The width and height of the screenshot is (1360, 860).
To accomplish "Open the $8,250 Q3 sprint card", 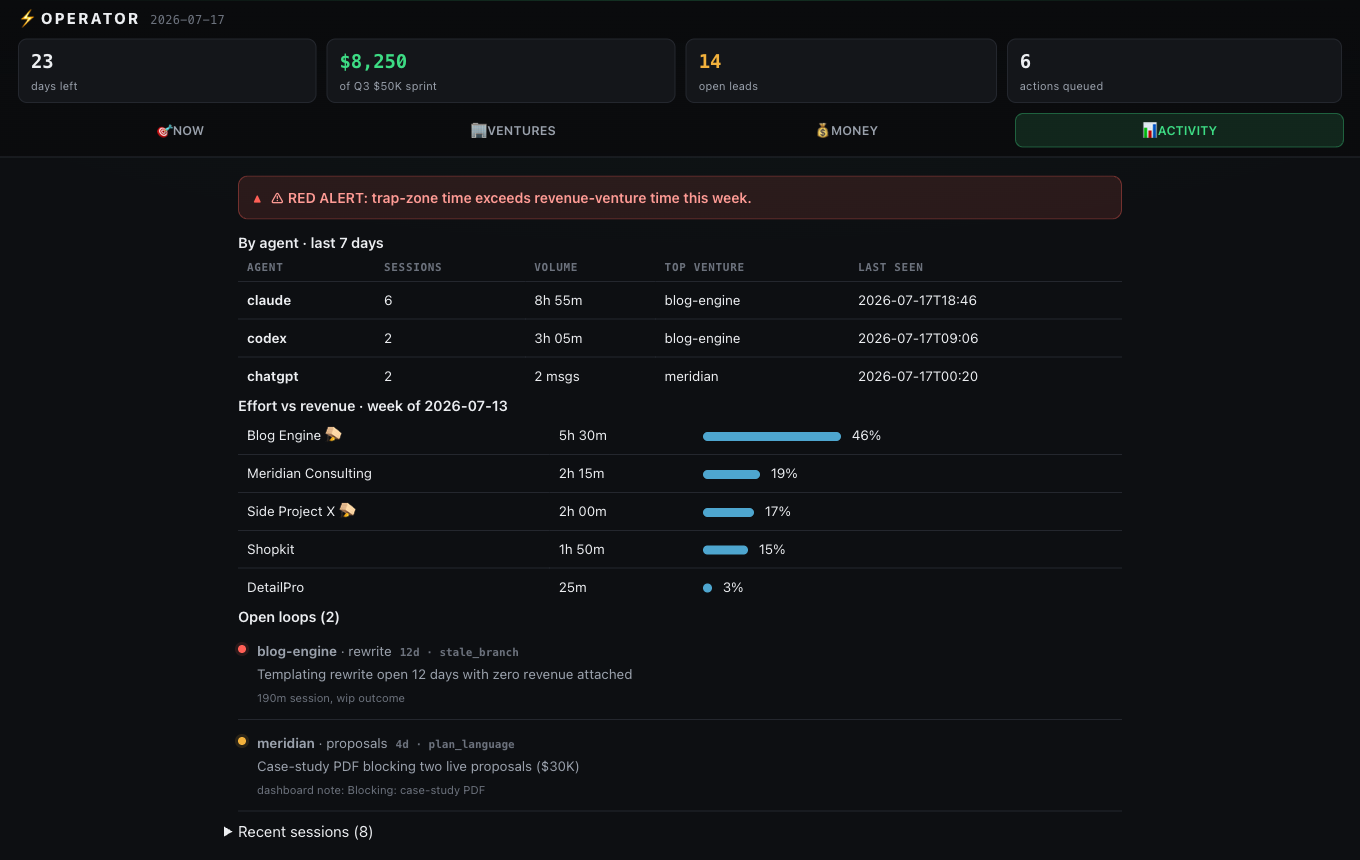I will coord(501,71).
